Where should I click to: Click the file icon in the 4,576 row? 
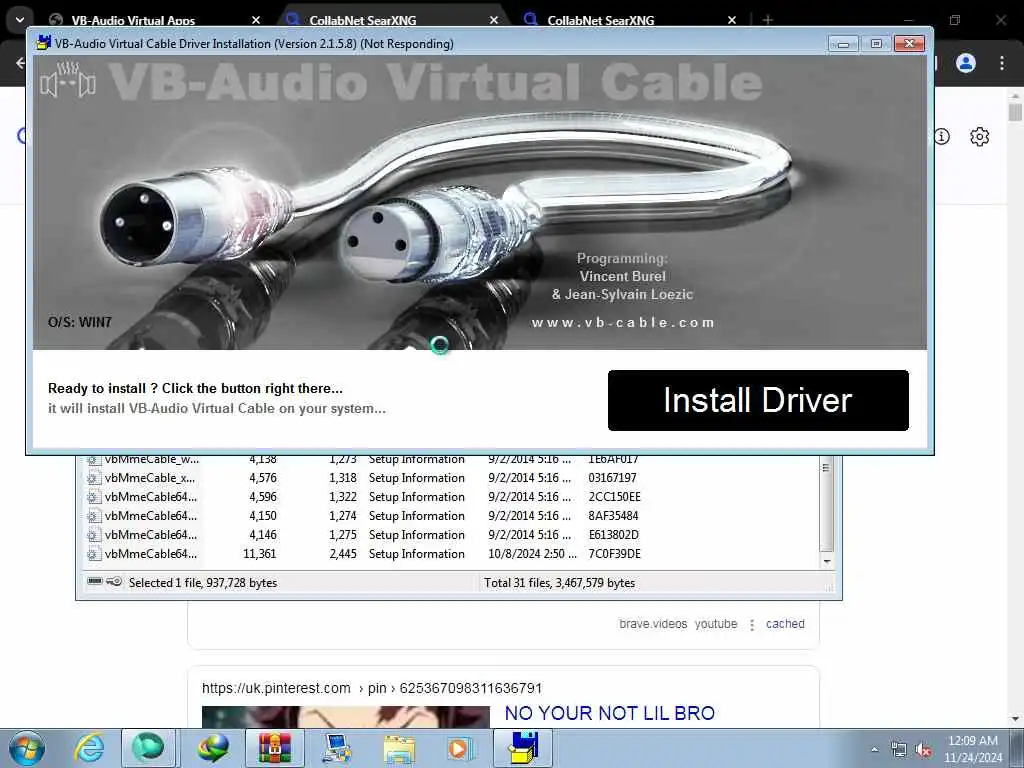pos(94,478)
